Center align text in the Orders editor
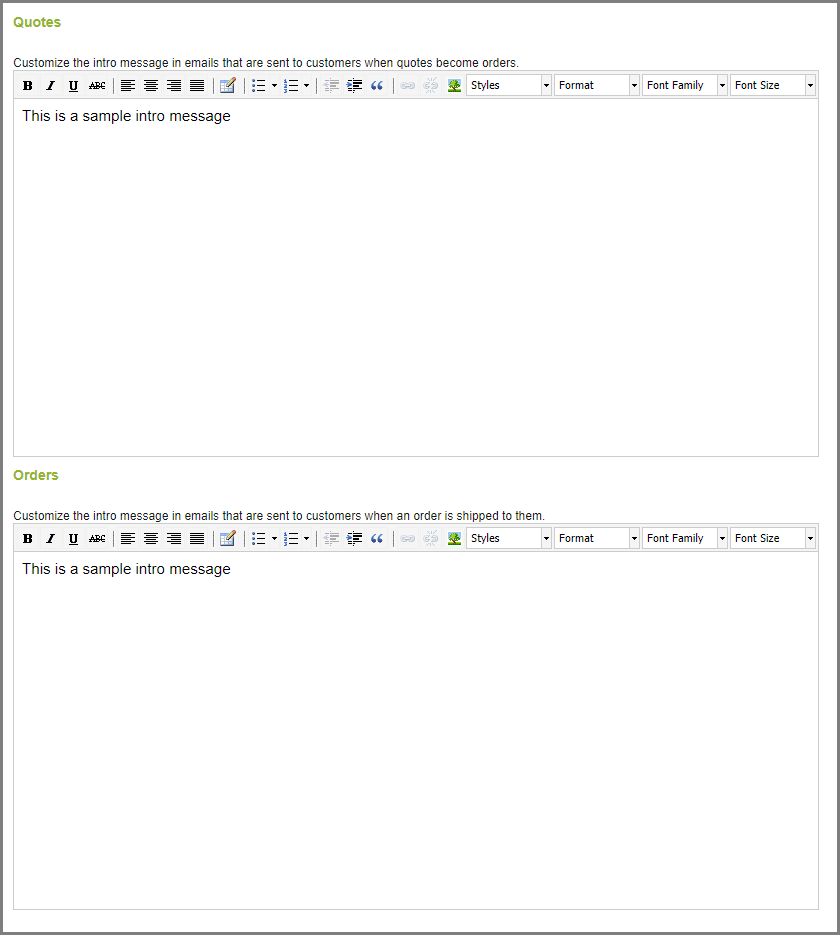 [x=151, y=538]
